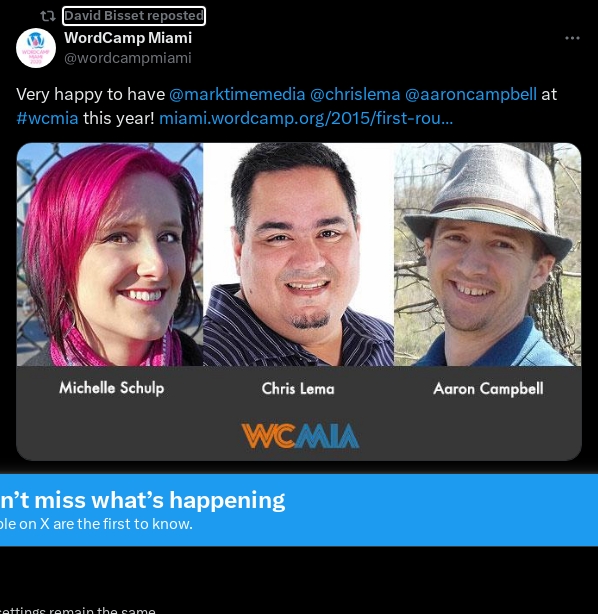Click Aaron Campbell's photo
The width and height of the screenshot is (598, 614).
click(488, 255)
